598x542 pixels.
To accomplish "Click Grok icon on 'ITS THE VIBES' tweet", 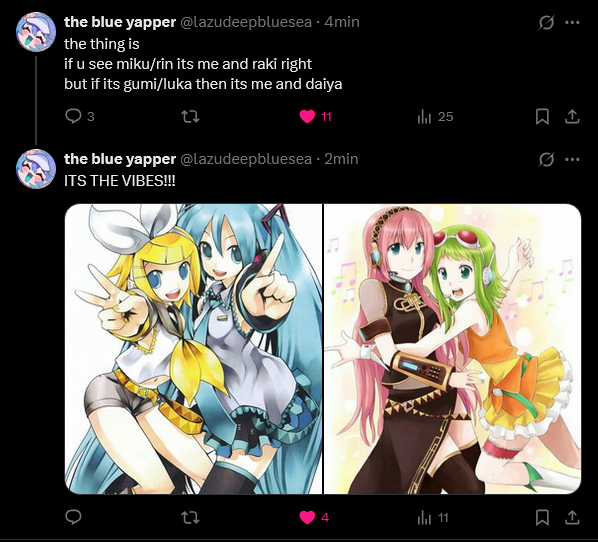I will 546,159.
